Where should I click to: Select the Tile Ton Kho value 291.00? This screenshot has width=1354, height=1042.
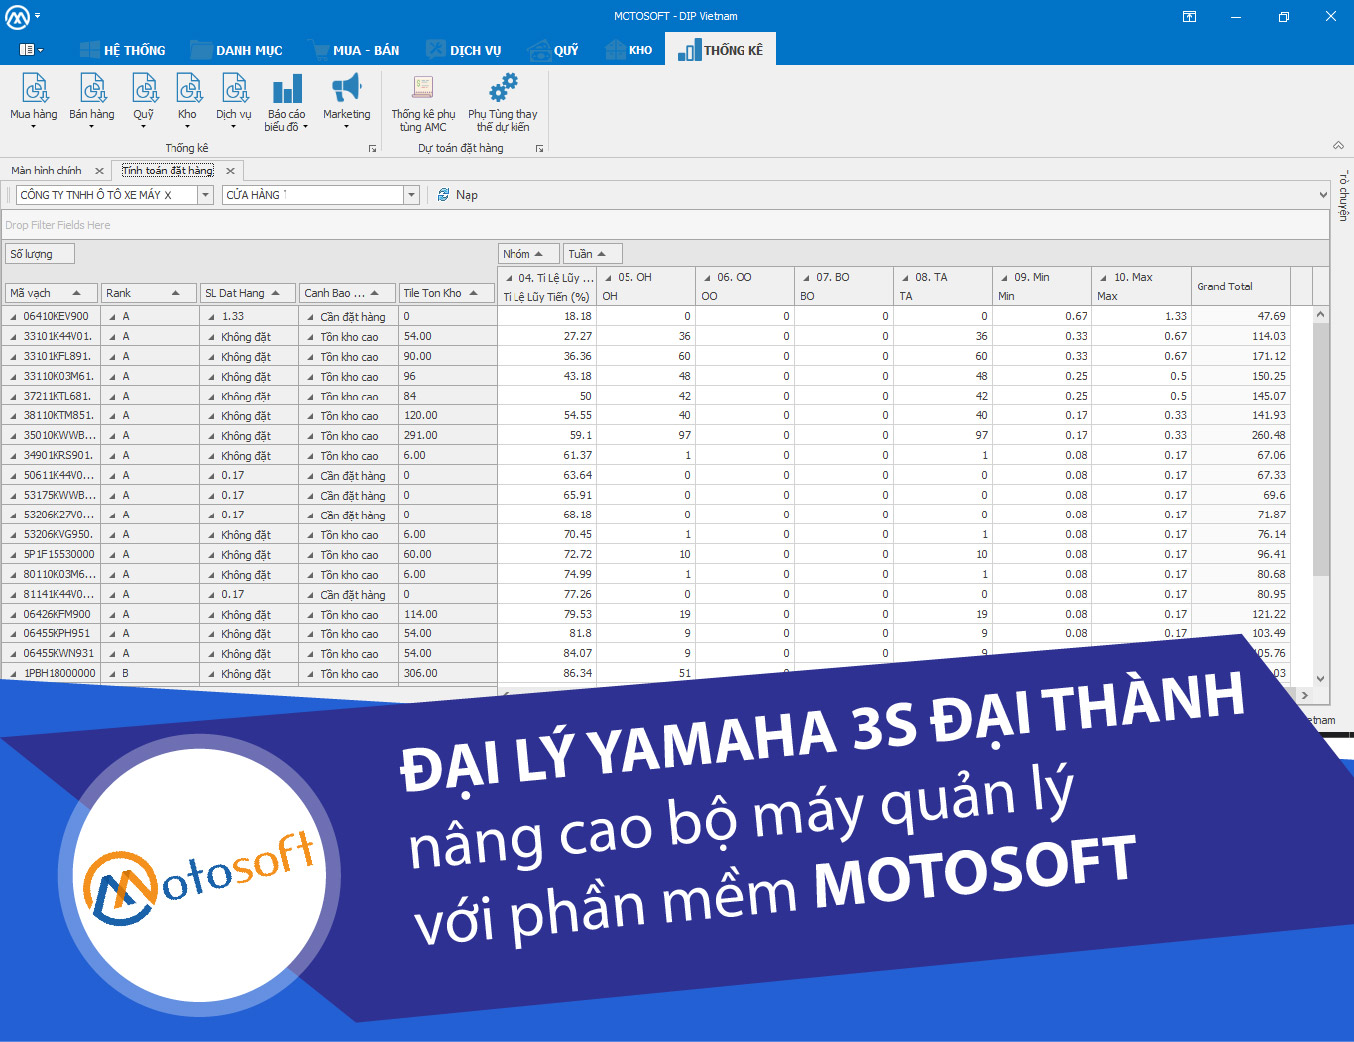click(447, 435)
